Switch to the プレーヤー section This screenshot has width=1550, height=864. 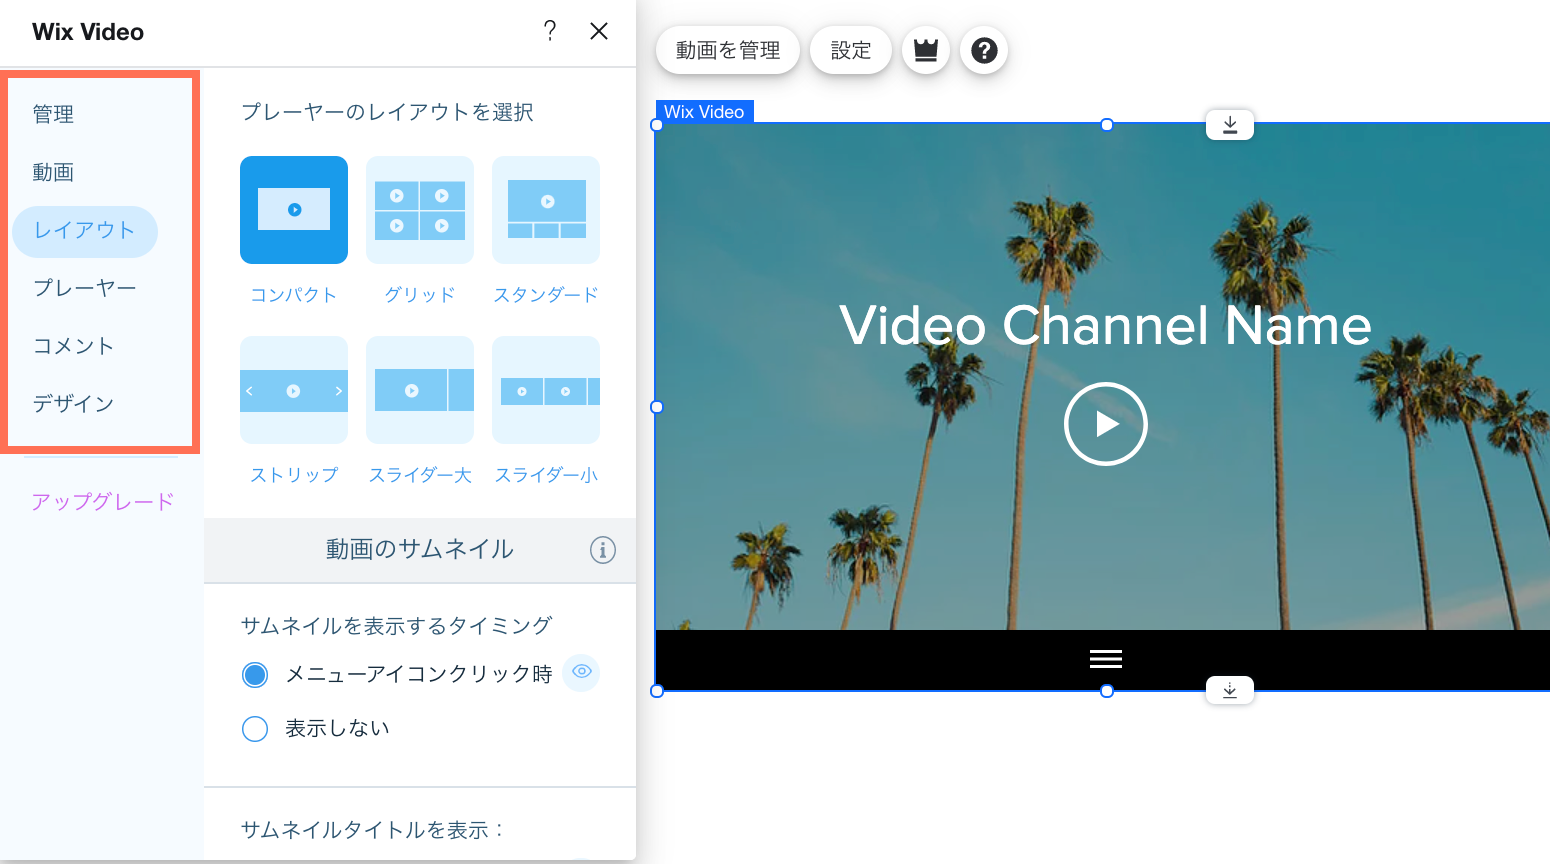[85, 287]
